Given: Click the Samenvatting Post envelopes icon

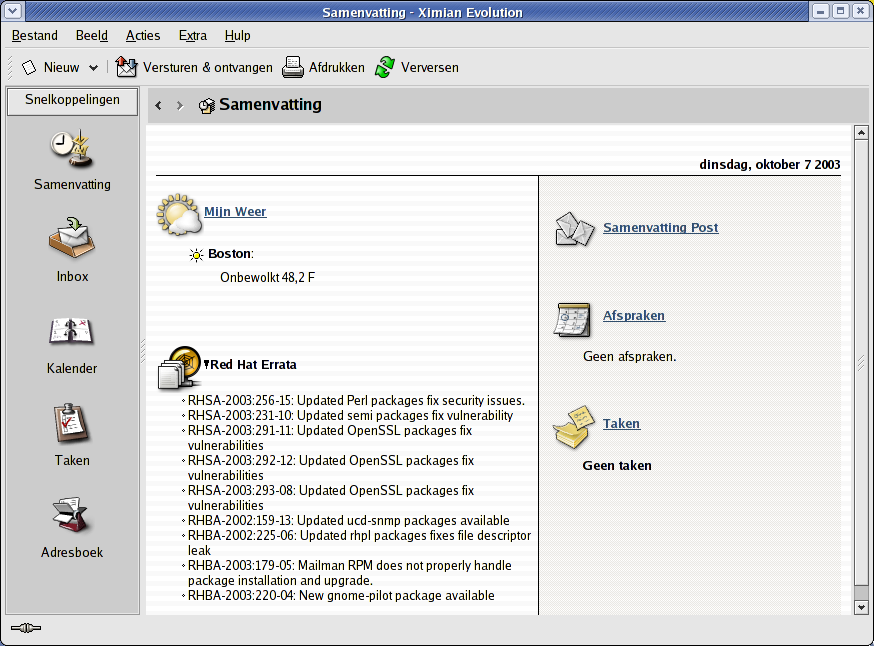Looking at the screenshot, I should pyautogui.click(x=575, y=229).
